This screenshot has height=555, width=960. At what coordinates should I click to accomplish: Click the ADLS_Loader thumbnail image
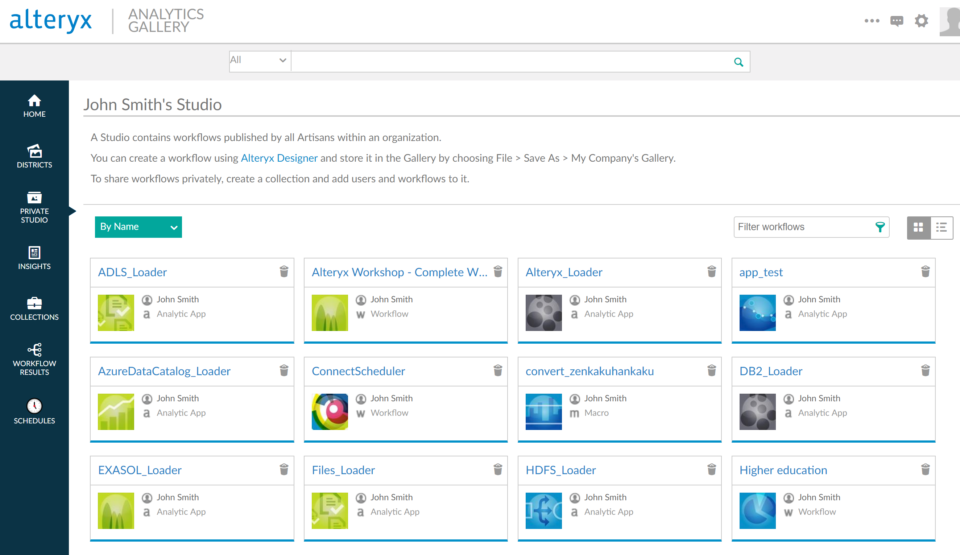(116, 312)
